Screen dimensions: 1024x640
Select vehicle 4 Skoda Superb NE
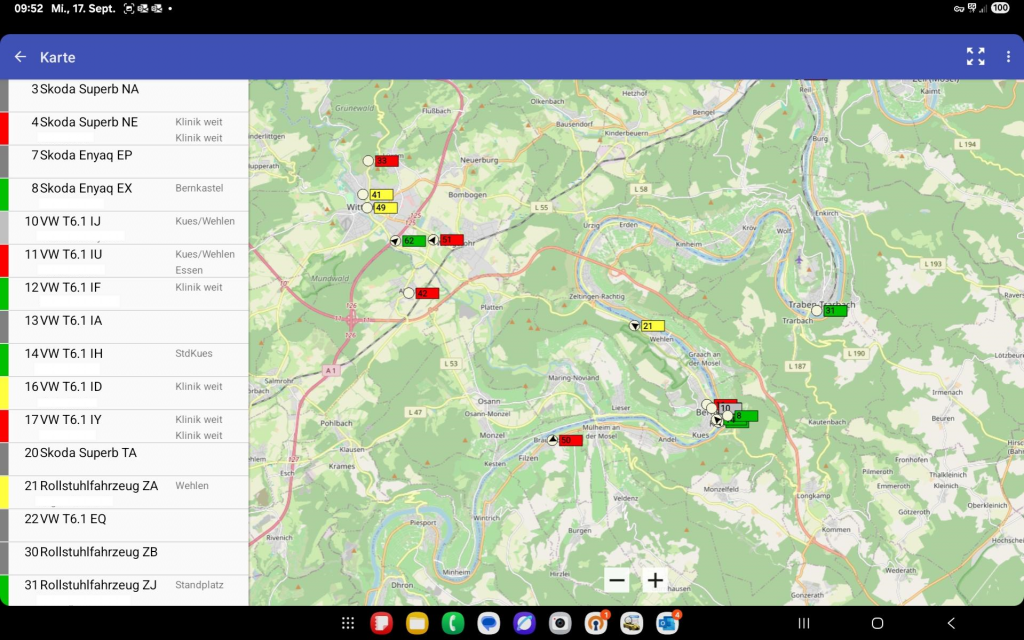coord(89,123)
